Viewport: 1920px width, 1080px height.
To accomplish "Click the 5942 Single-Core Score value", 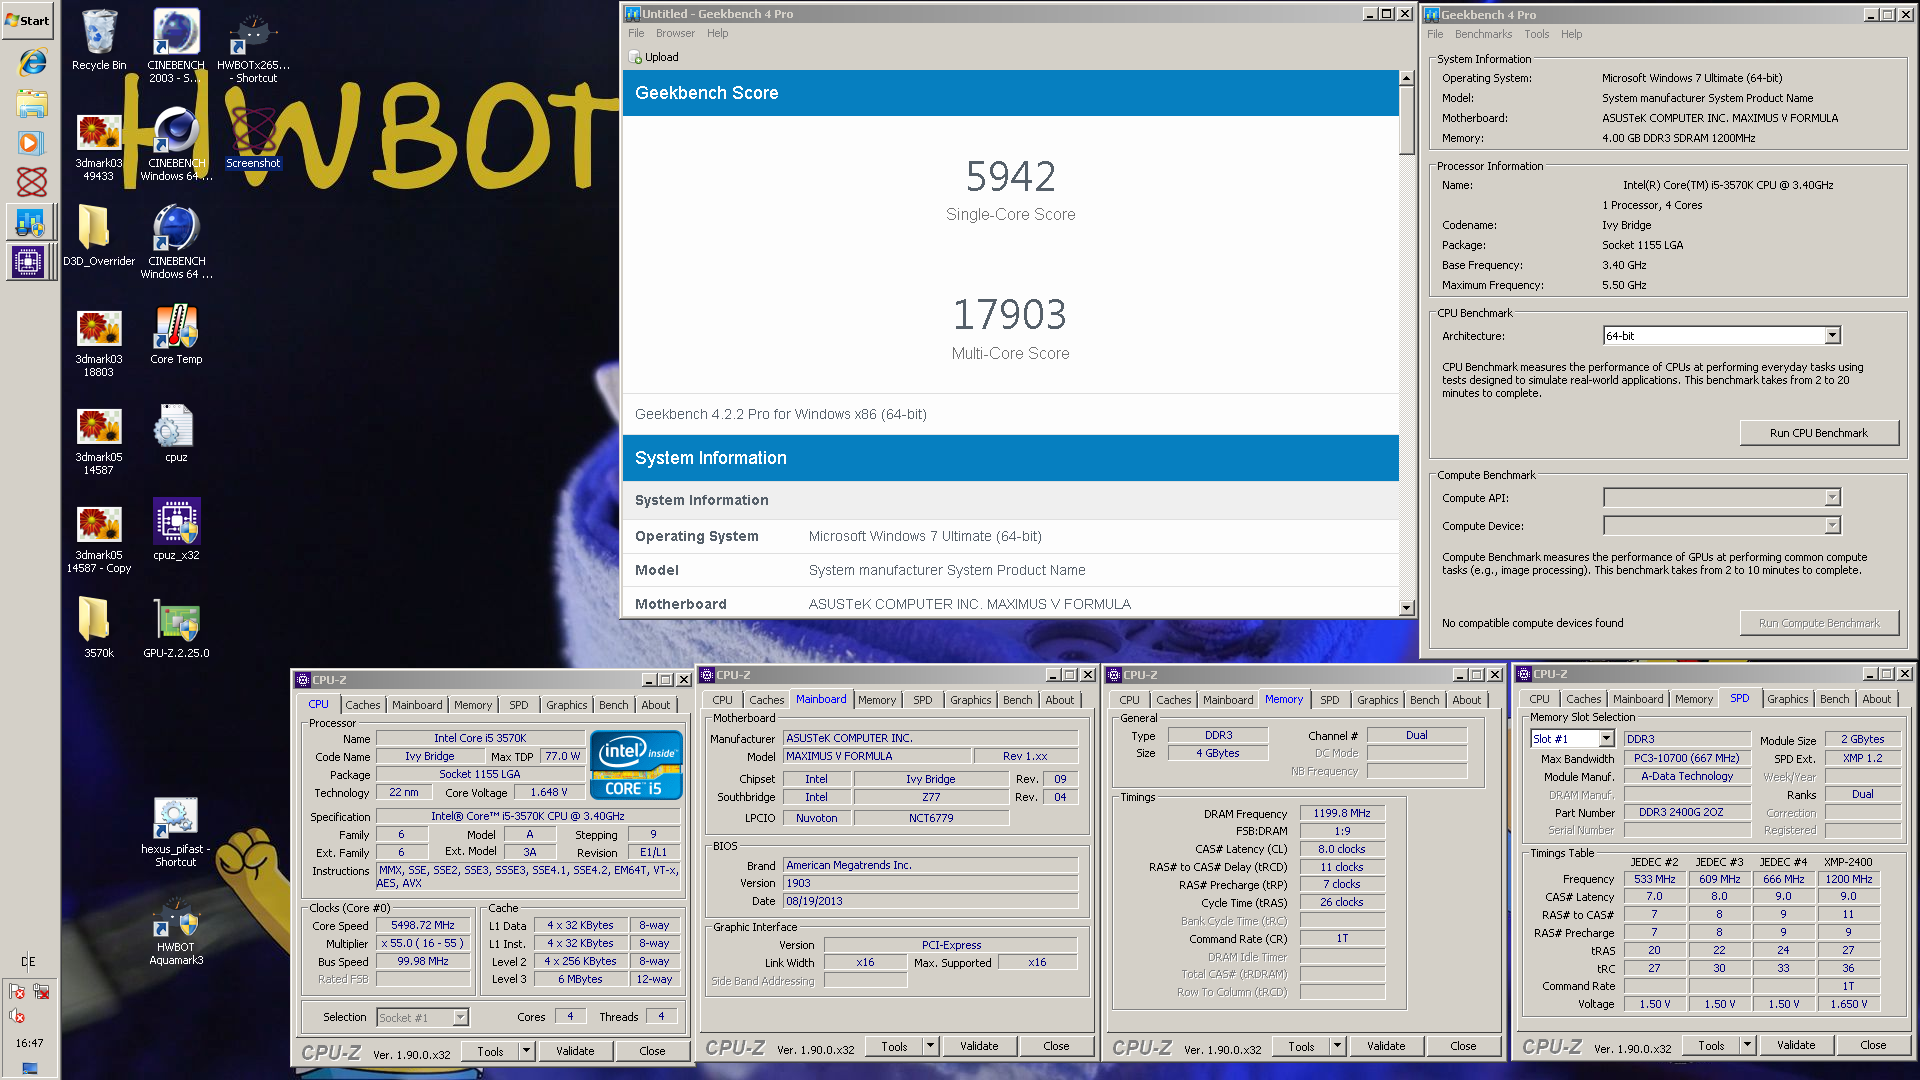I will click(x=1010, y=177).
